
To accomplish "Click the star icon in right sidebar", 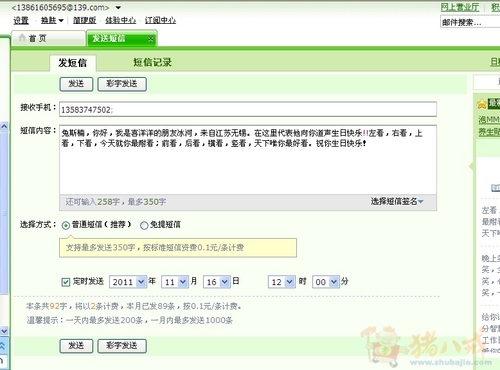I will 482,104.
